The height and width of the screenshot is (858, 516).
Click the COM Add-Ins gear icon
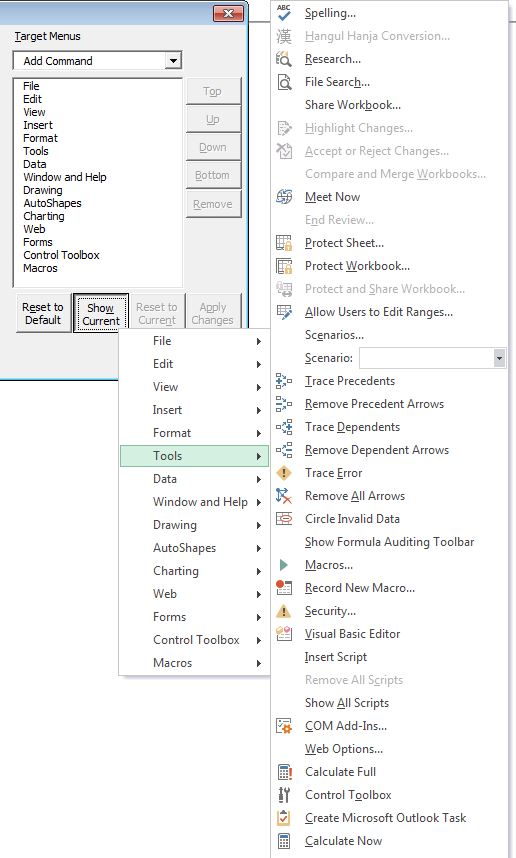(284, 725)
